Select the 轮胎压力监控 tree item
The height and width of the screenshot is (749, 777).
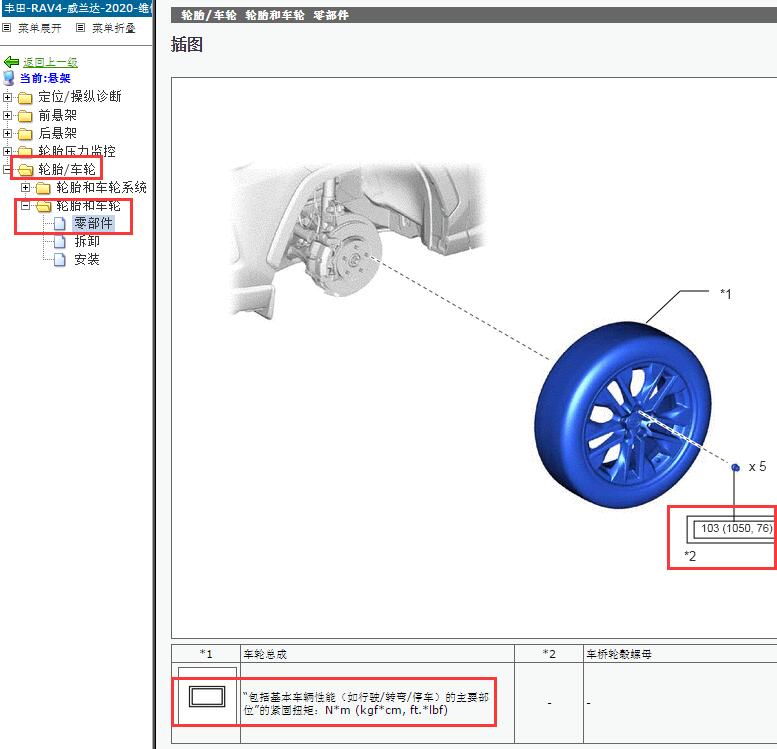tap(77, 151)
